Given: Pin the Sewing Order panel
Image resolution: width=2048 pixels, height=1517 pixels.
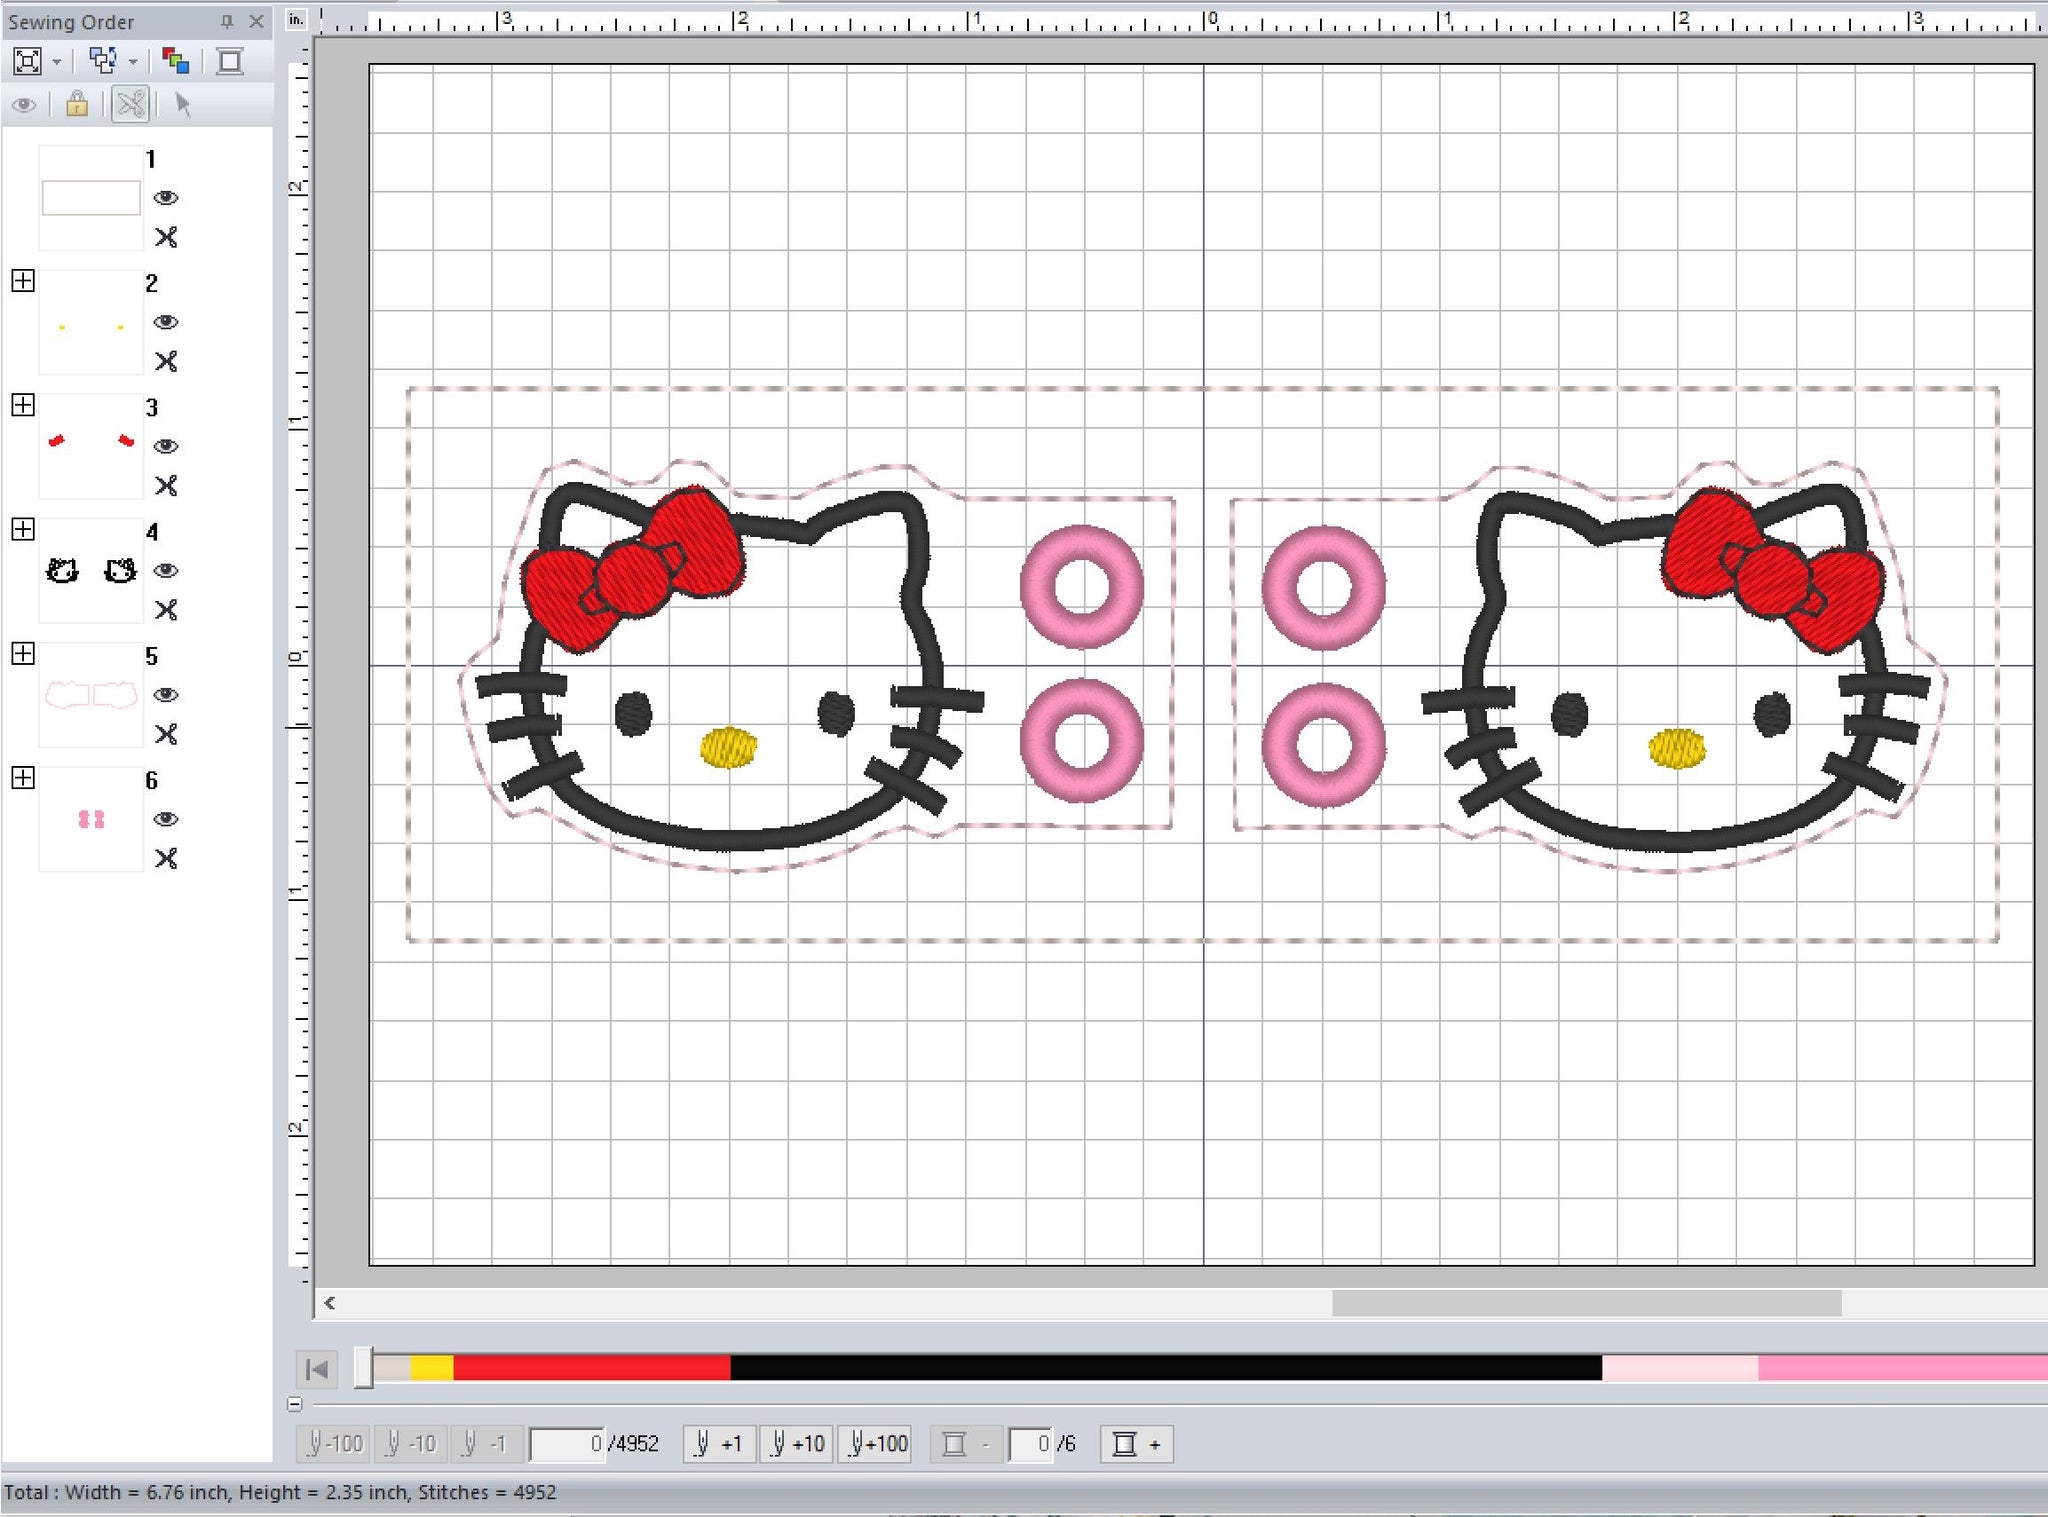Looking at the screenshot, I should click(x=227, y=21).
